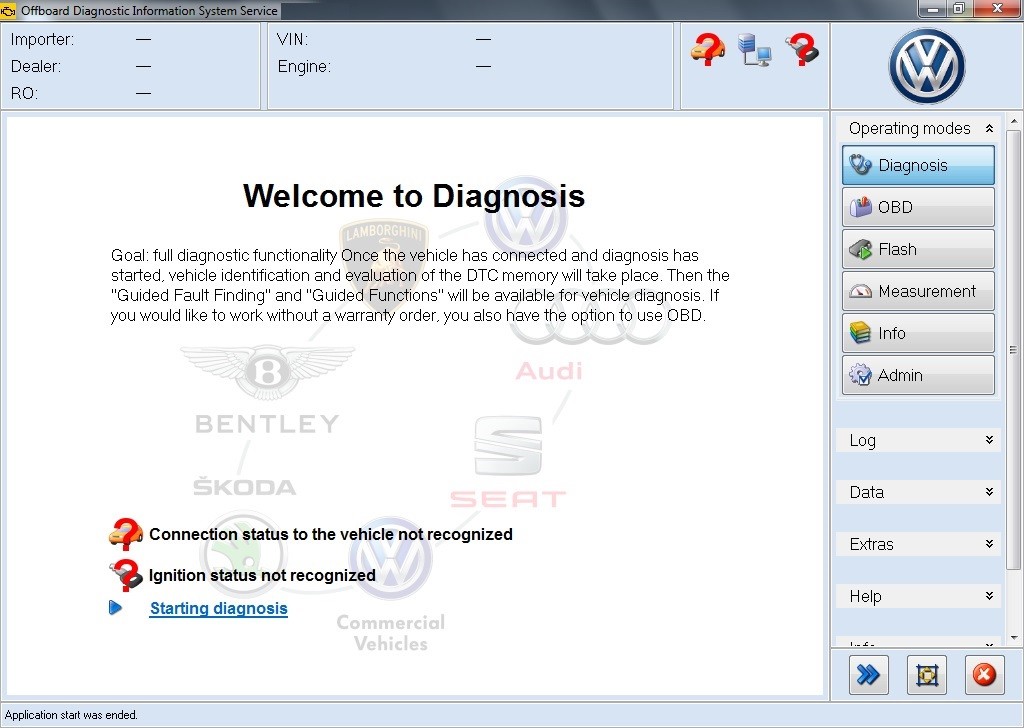Click the sidebar scroll down arrow
Image resolution: width=1024 pixels, height=728 pixels.
tap(1014, 637)
